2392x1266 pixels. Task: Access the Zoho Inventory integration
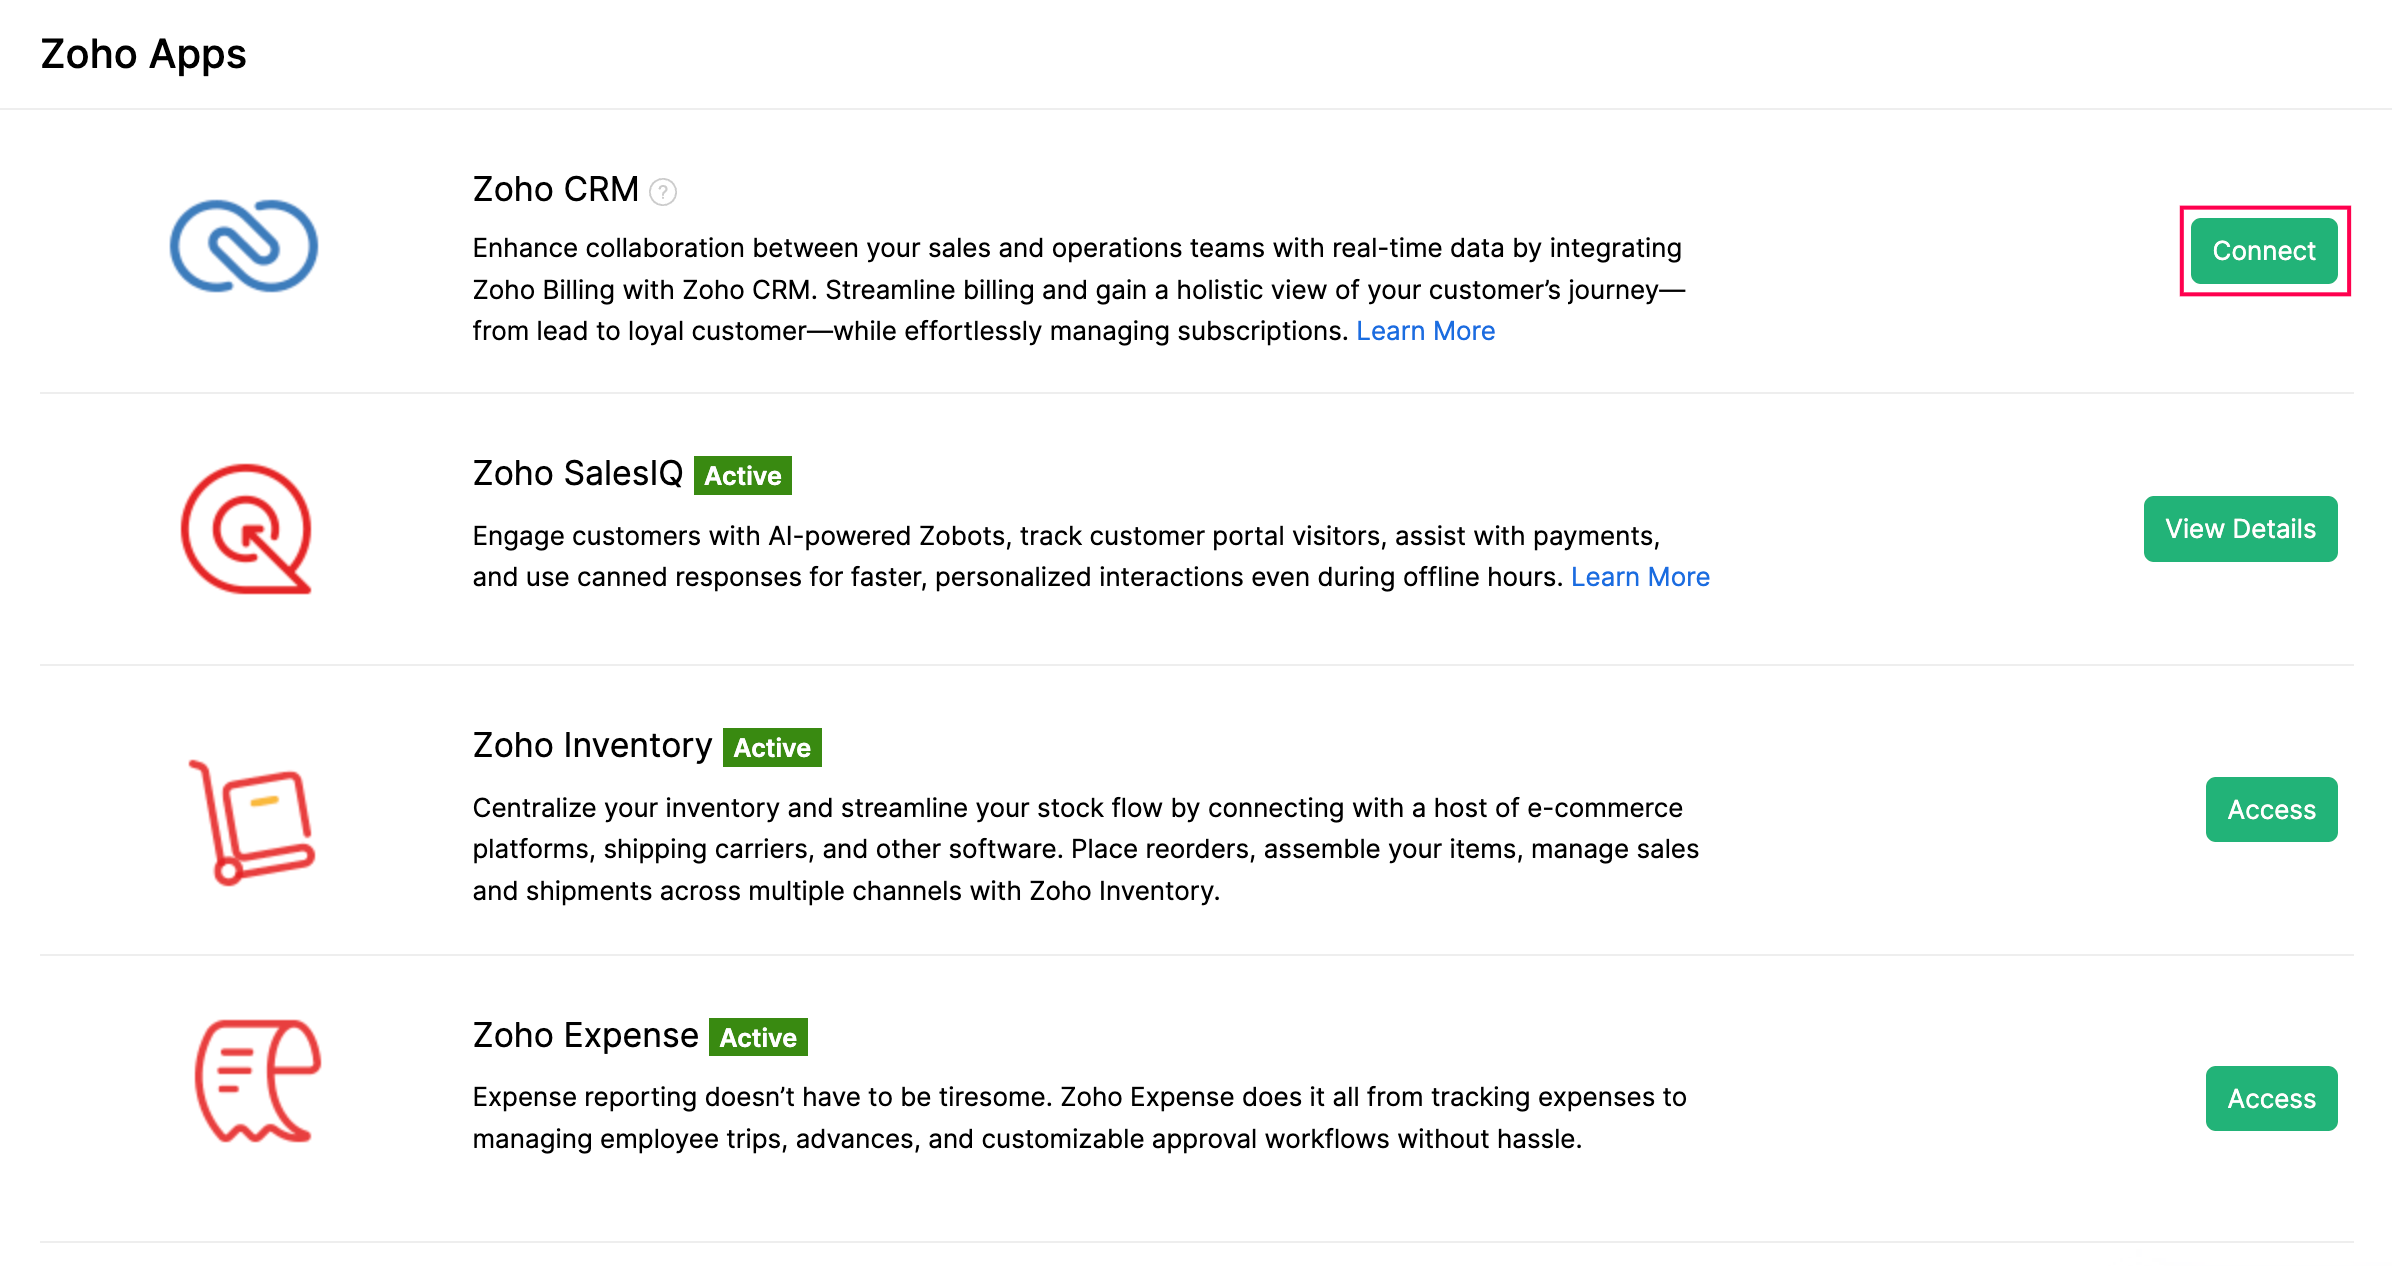pos(2271,809)
